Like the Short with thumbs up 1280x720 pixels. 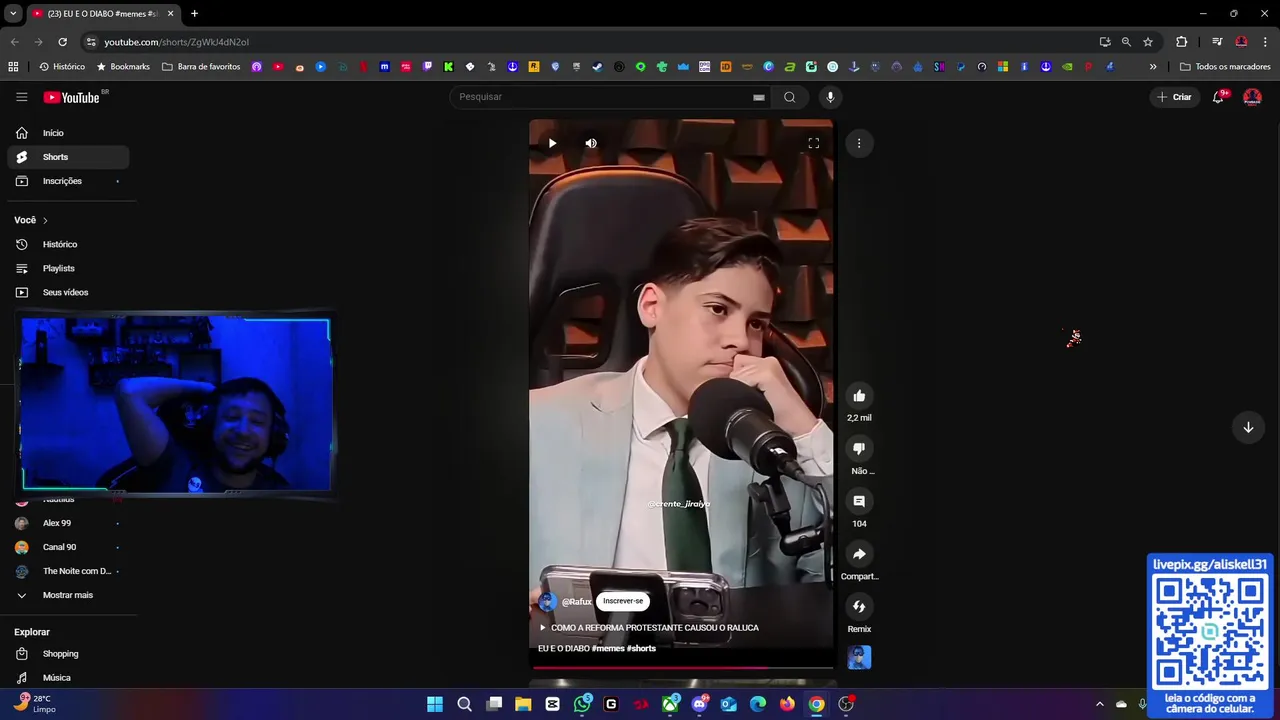(859, 396)
